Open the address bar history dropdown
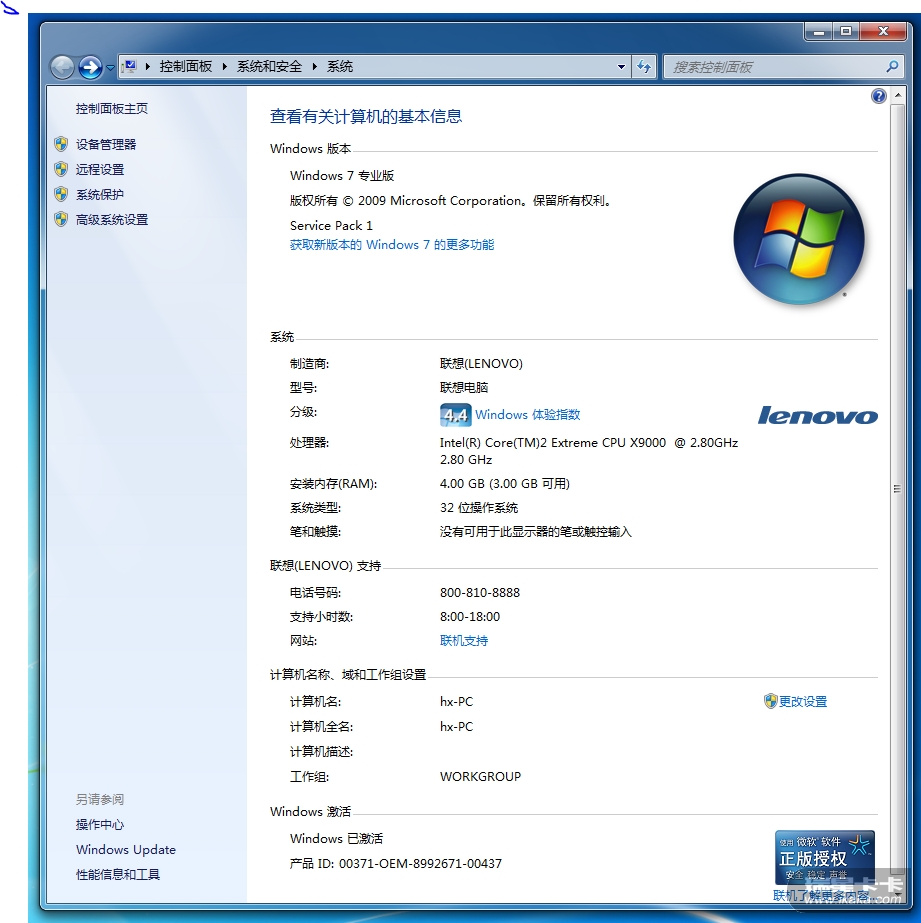Viewport: 921px width, 923px height. [x=621, y=67]
